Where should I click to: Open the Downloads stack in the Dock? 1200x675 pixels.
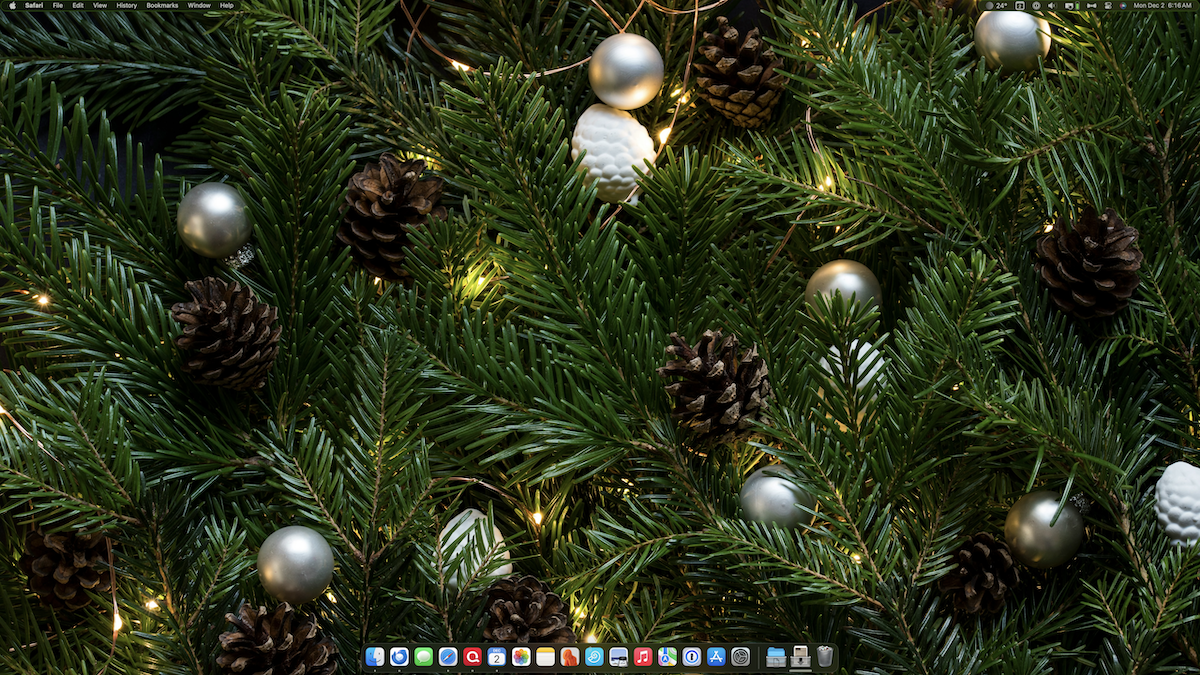coord(800,657)
